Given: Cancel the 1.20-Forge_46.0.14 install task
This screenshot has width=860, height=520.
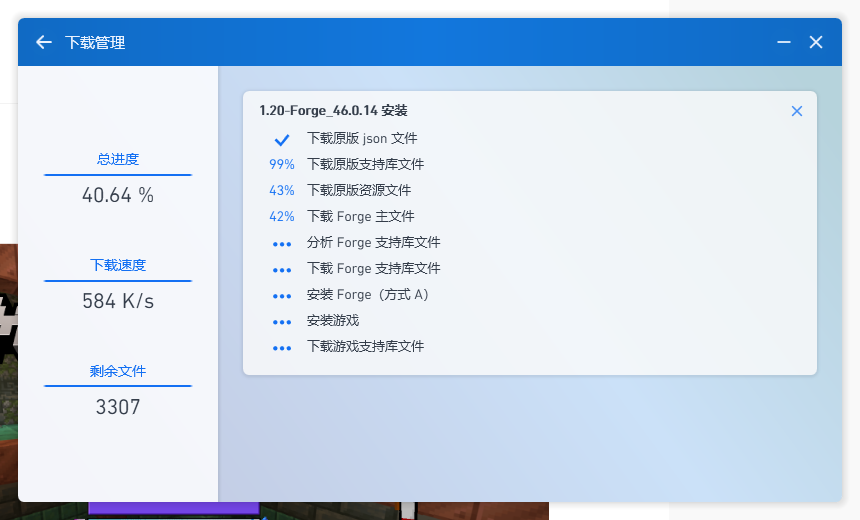Looking at the screenshot, I should (796, 111).
